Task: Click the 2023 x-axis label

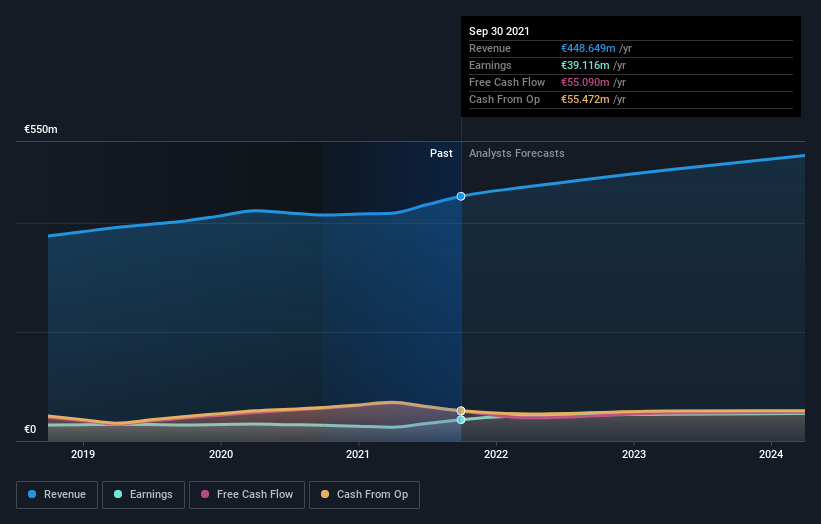Action: coord(634,454)
